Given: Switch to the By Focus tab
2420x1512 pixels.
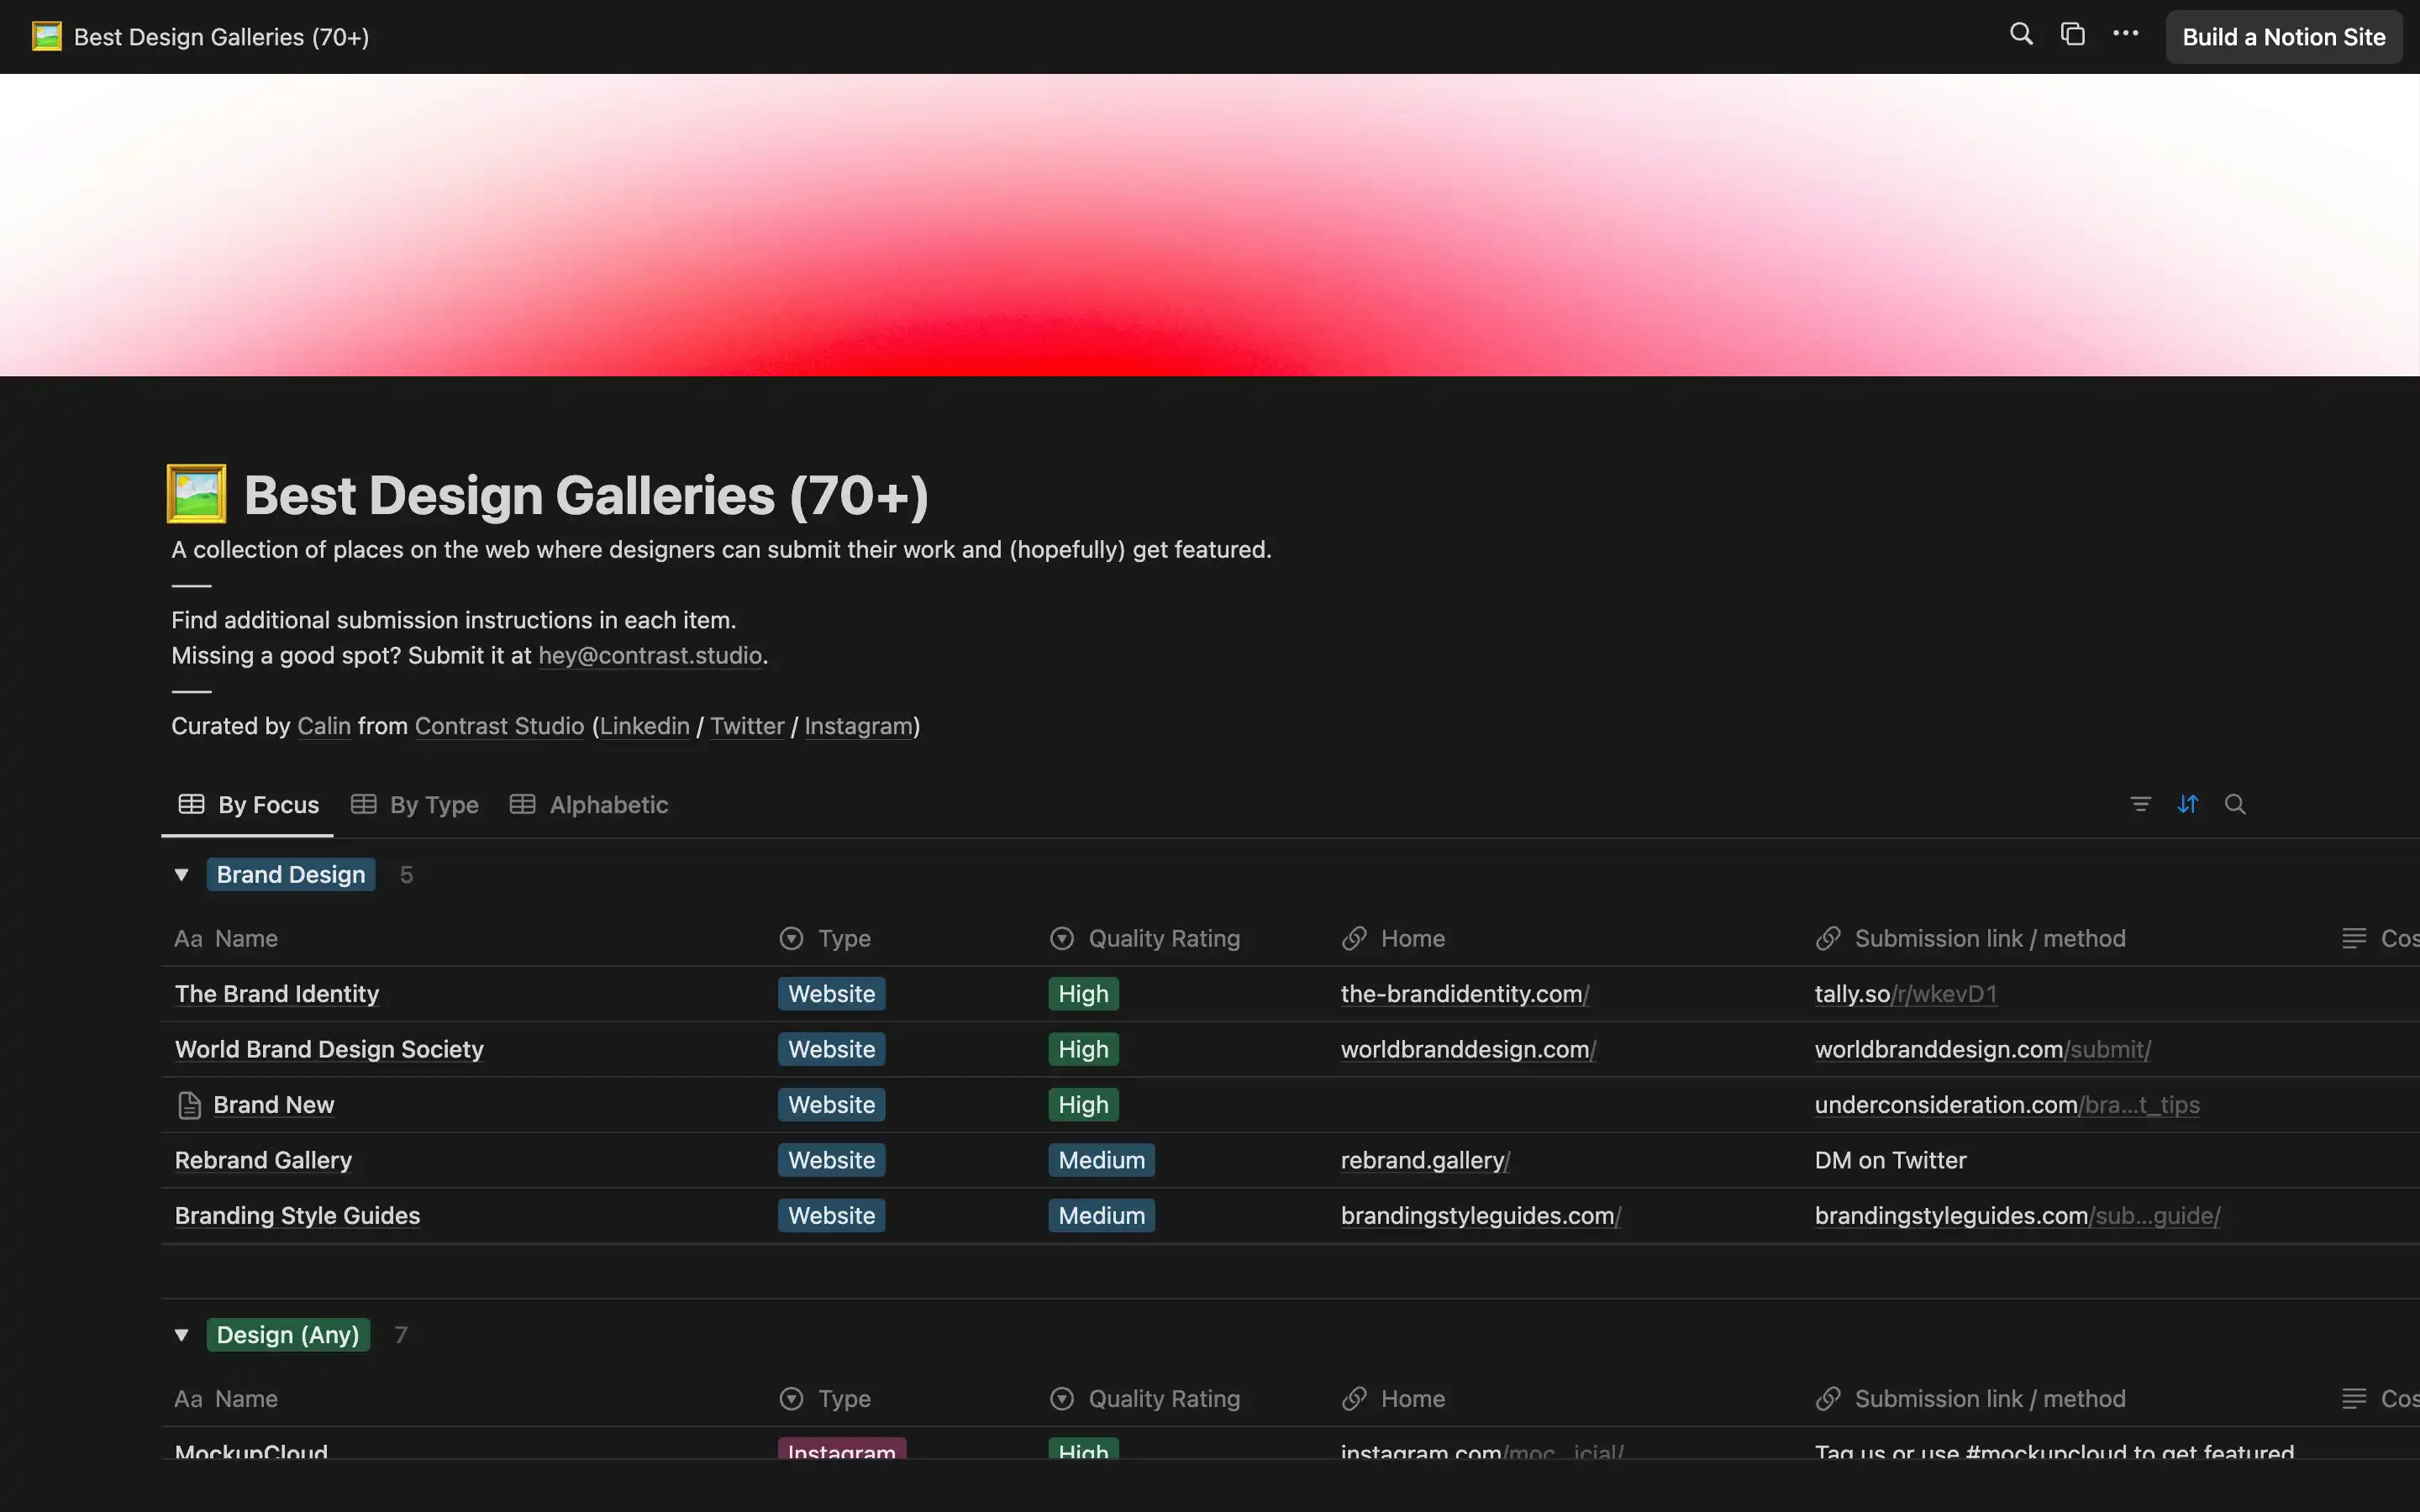Looking at the screenshot, I should [x=248, y=804].
